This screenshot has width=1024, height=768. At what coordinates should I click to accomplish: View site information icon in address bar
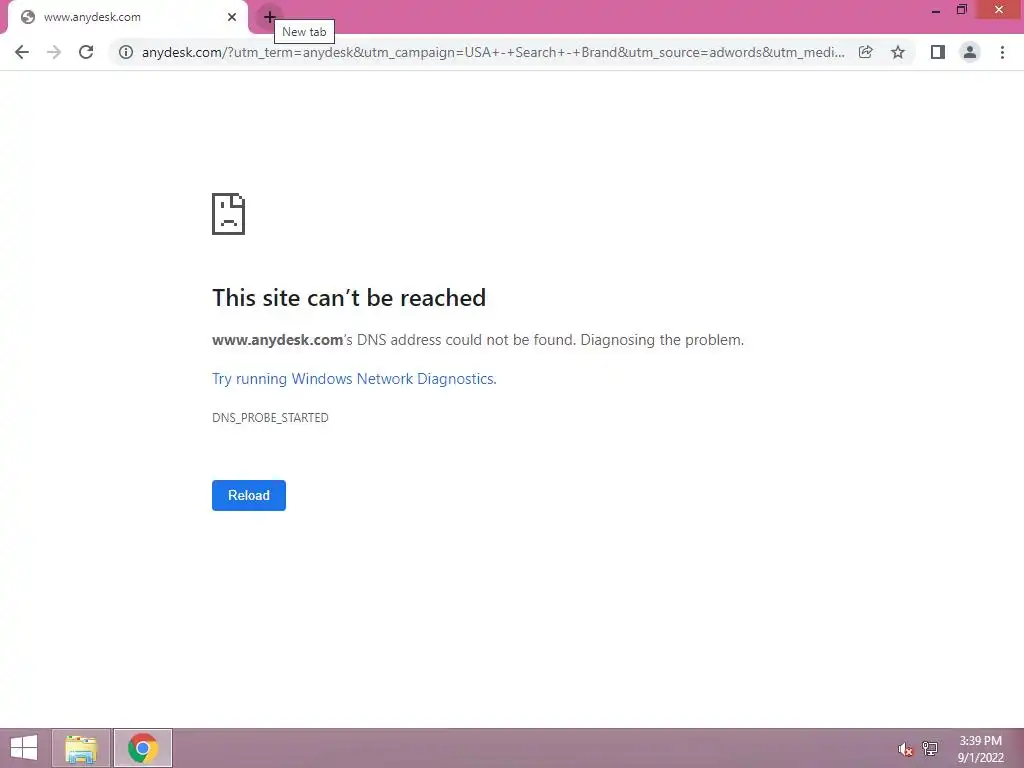[126, 52]
